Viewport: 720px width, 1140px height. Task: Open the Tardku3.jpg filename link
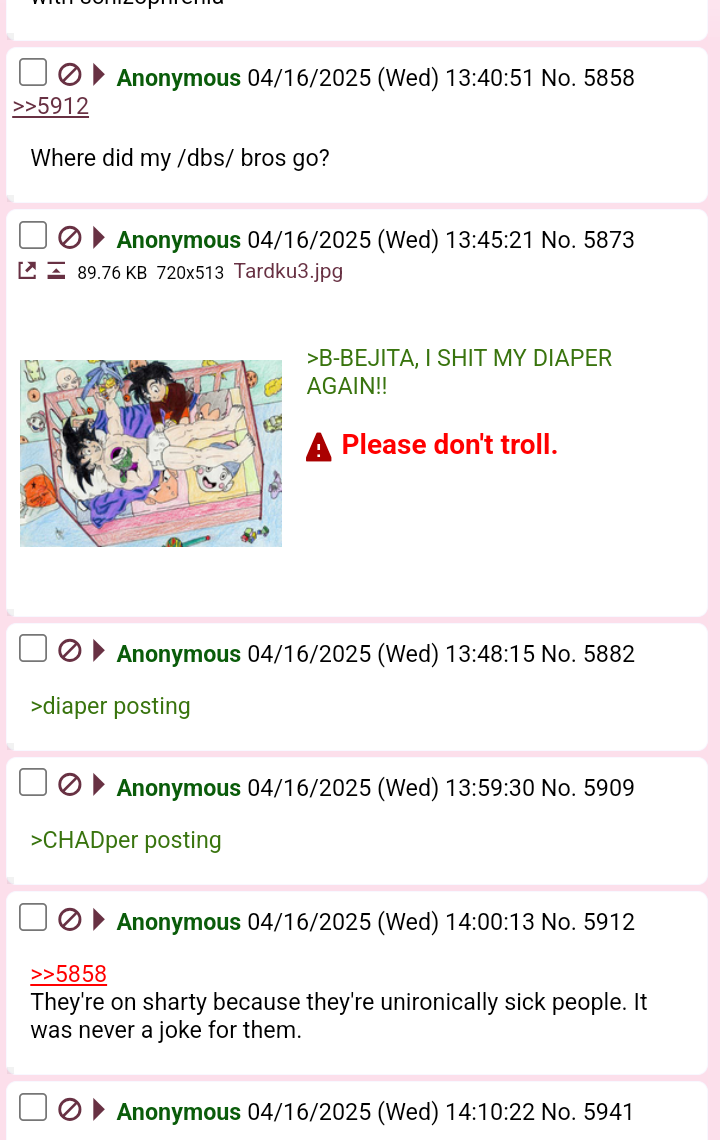tap(288, 271)
